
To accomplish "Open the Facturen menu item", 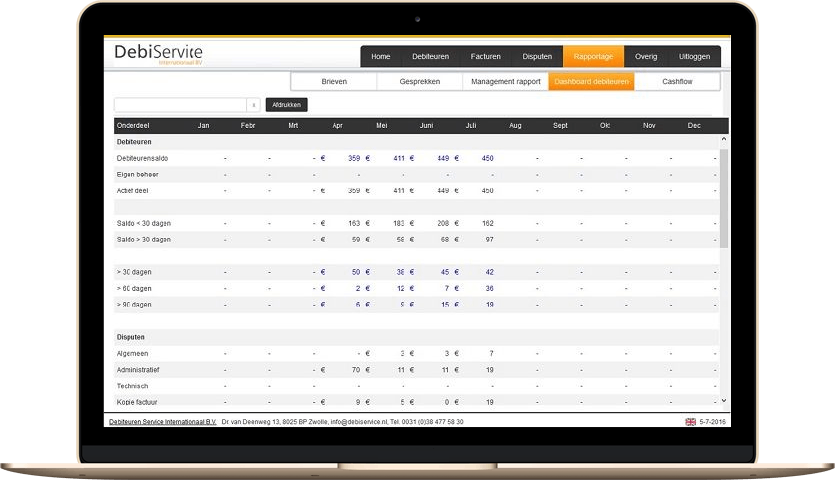I will click(485, 57).
